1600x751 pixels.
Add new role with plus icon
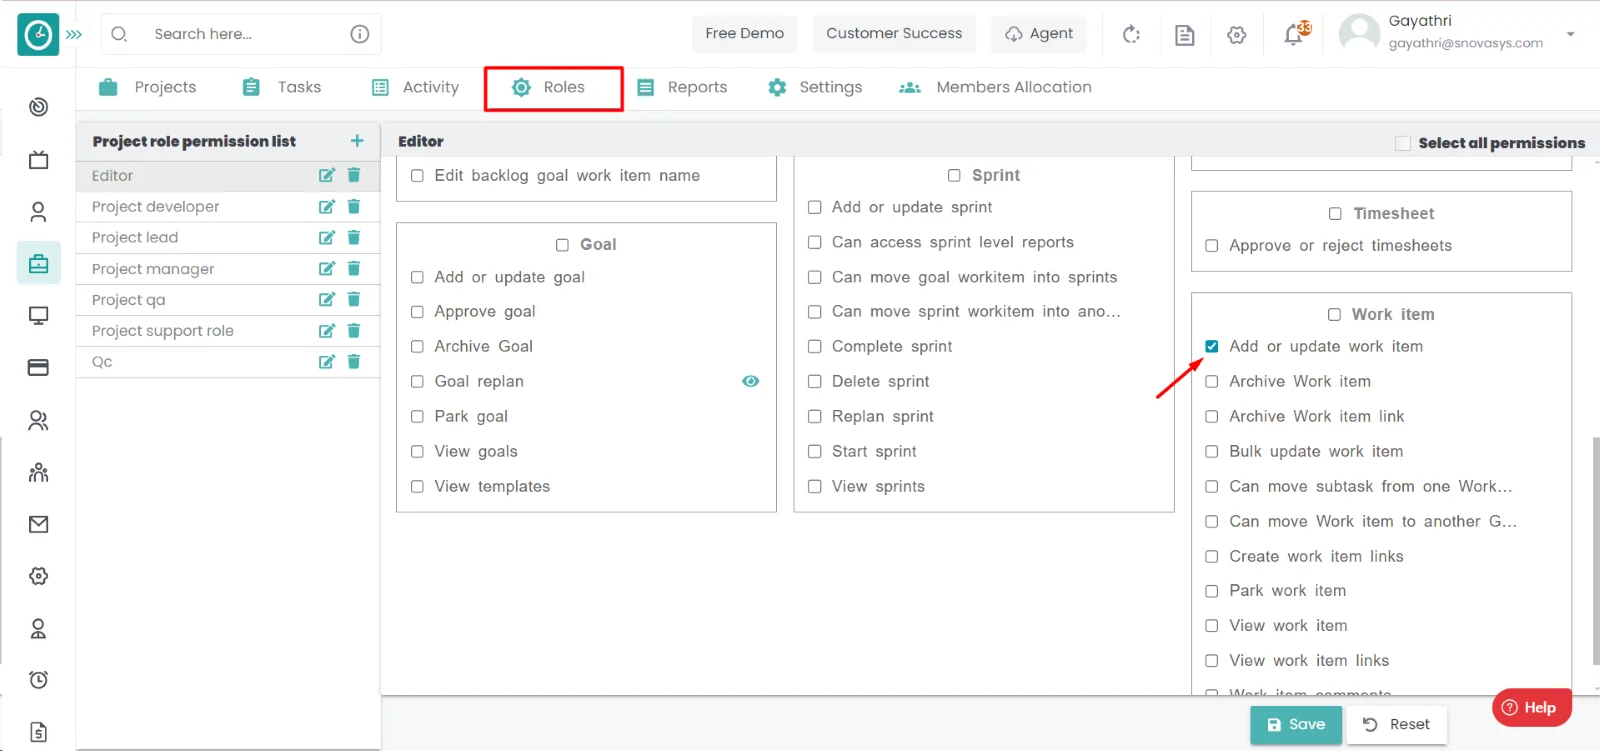tap(357, 141)
